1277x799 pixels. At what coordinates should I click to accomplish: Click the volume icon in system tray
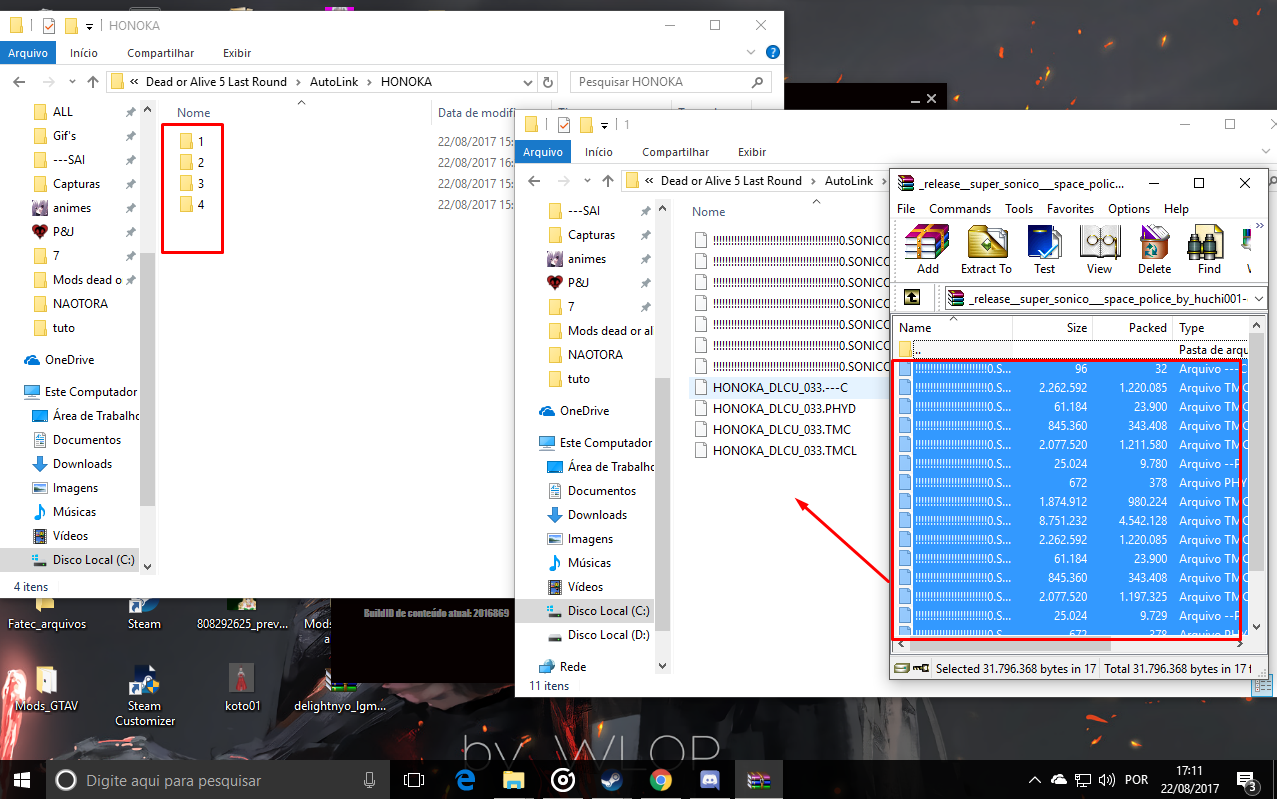[x=1107, y=780]
